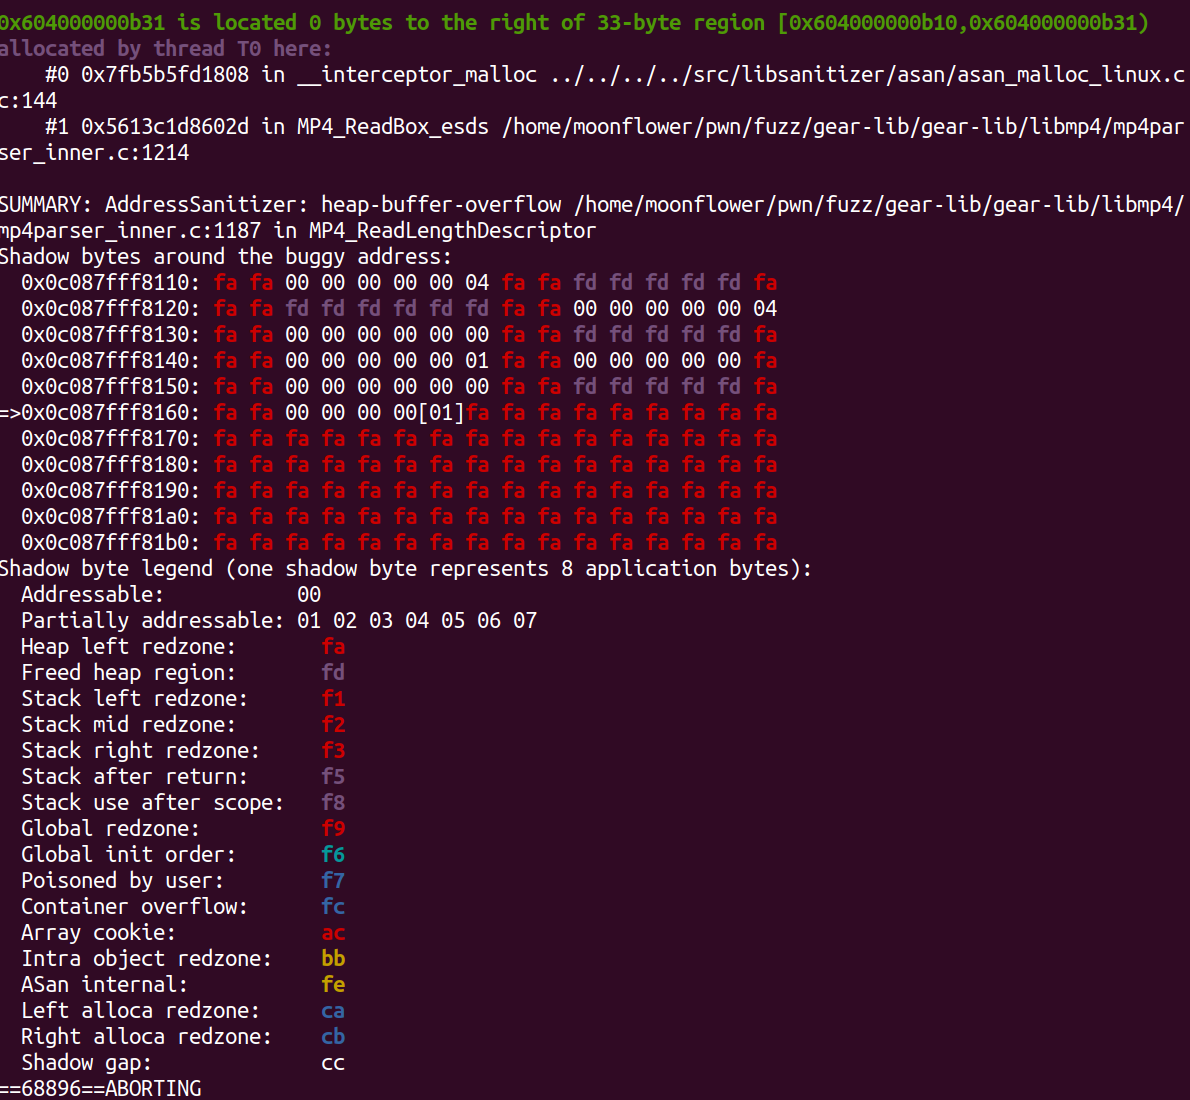
Task: Click shadow address 0x0c087fff8160 with arrow
Action: click(x=100, y=413)
